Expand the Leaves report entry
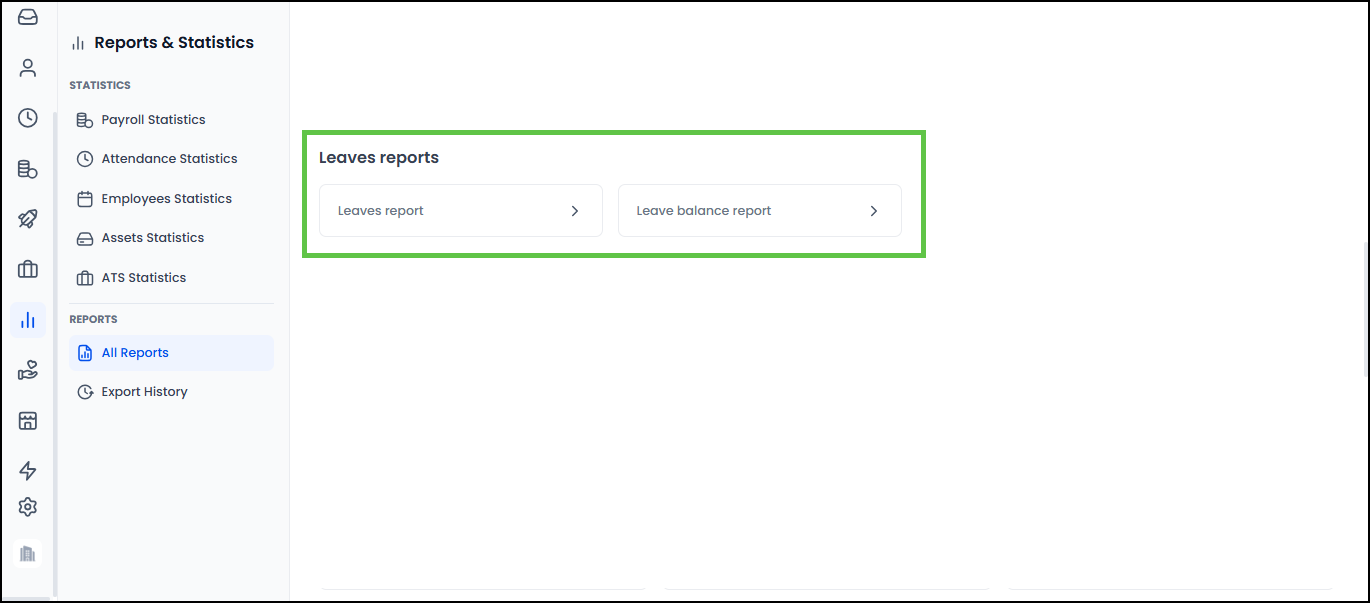Screen dimensions: 1370x603 460,210
